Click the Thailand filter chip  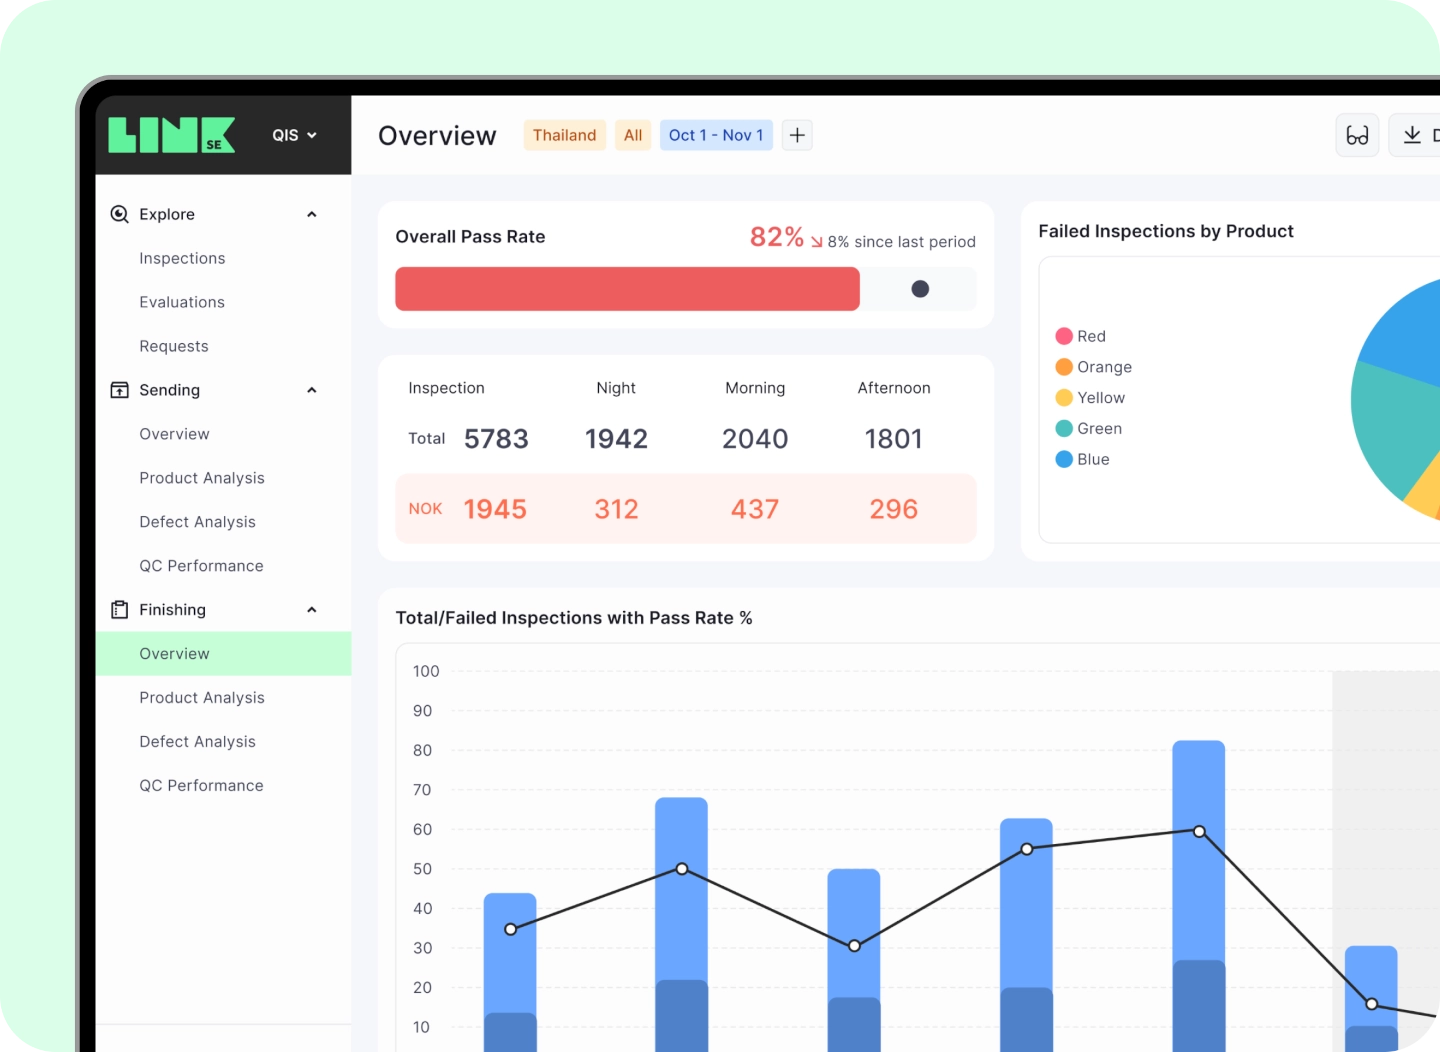[x=564, y=134]
